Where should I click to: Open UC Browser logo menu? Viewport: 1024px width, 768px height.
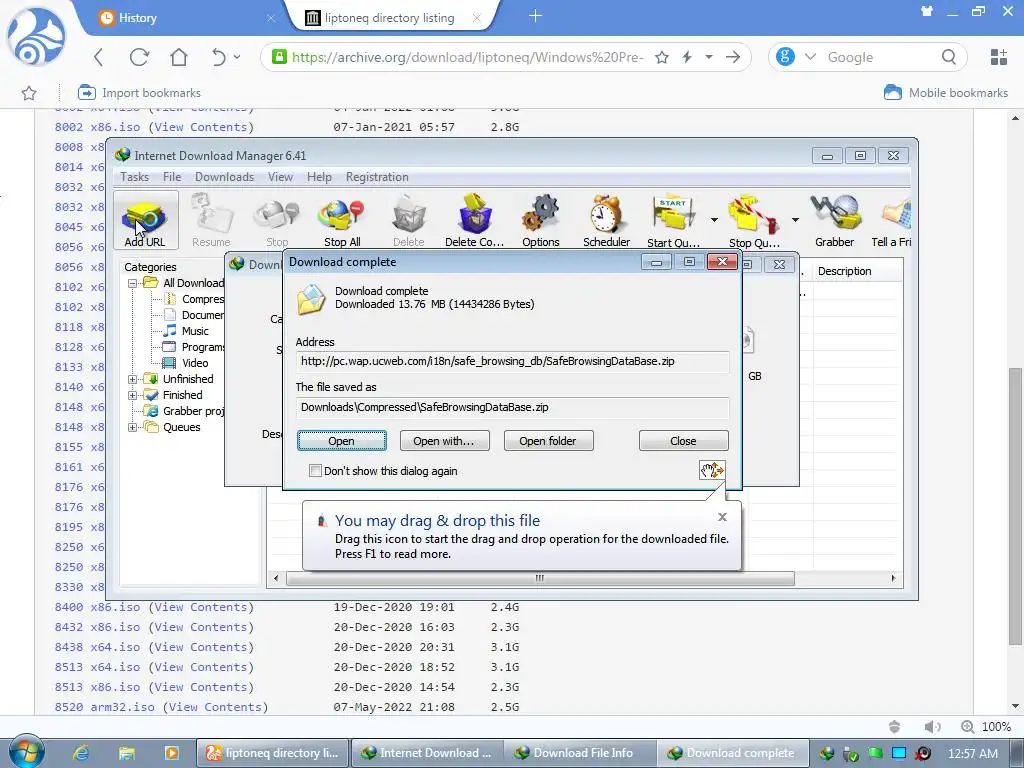(x=36, y=37)
